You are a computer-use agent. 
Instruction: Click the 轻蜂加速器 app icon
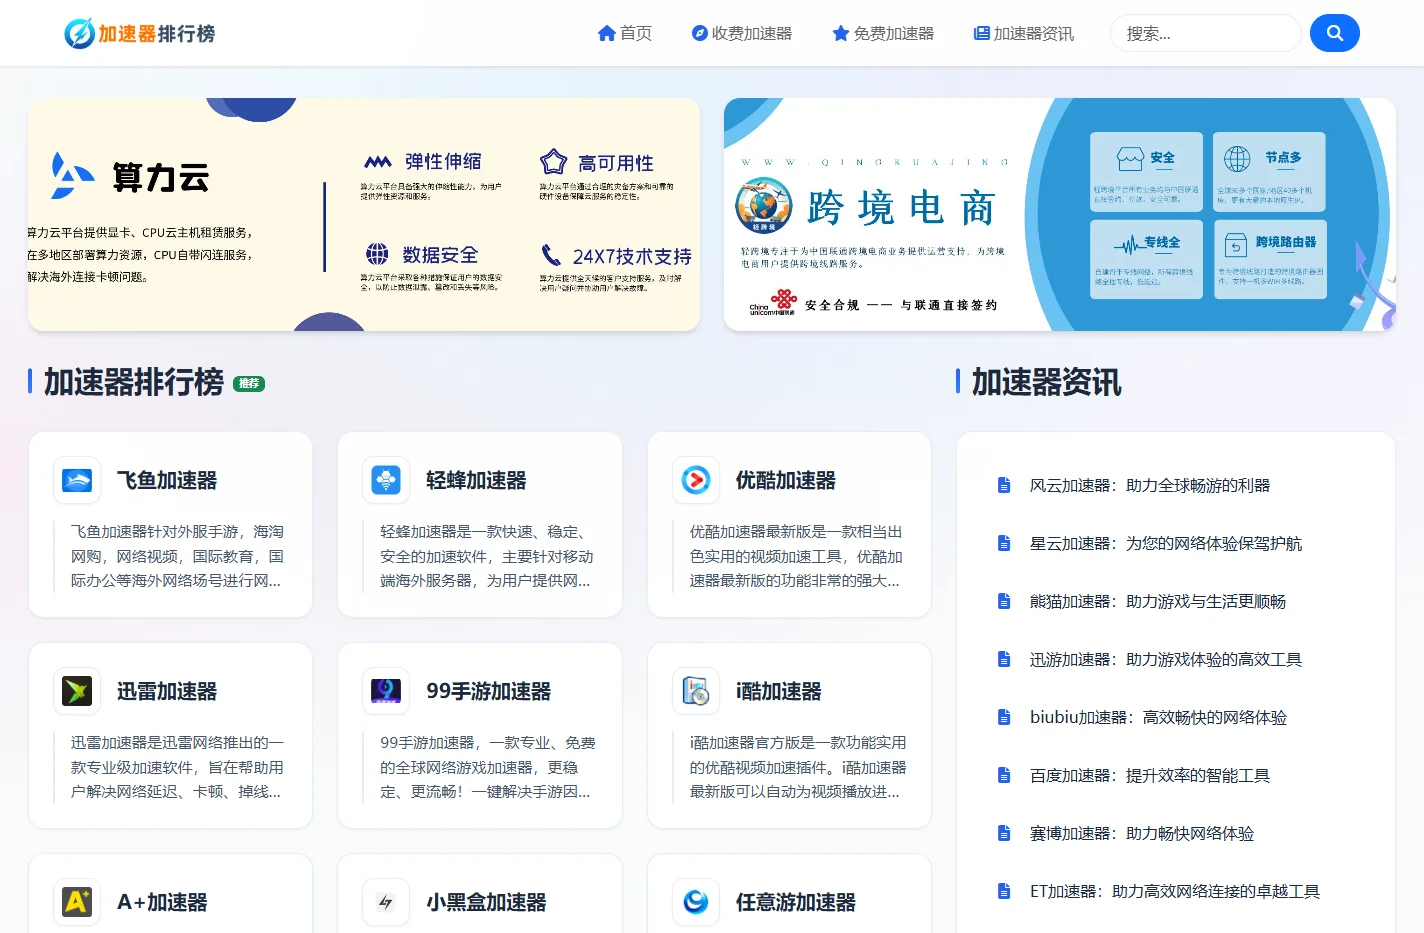[x=386, y=480]
